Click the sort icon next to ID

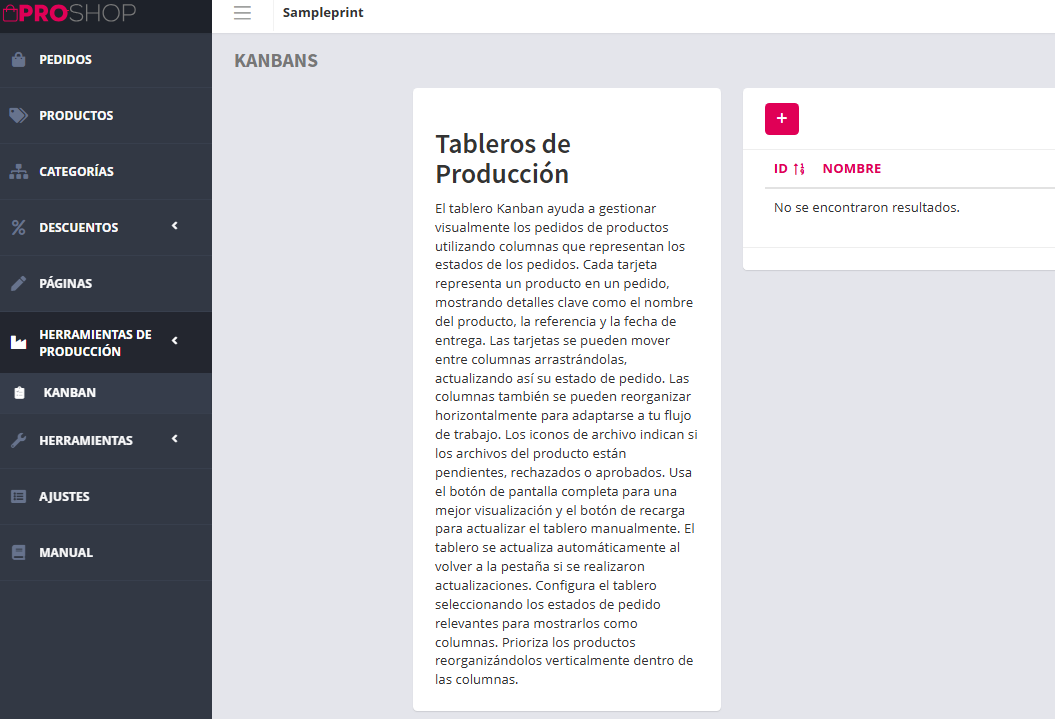click(x=799, y=169)
